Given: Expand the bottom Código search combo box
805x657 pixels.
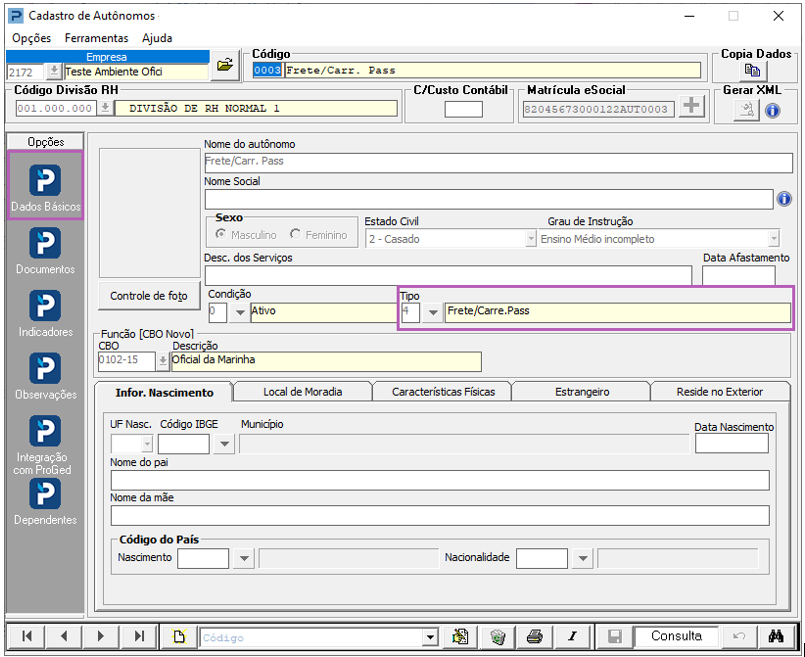Looking at the screenshot, I should click(x=430, y=637).
